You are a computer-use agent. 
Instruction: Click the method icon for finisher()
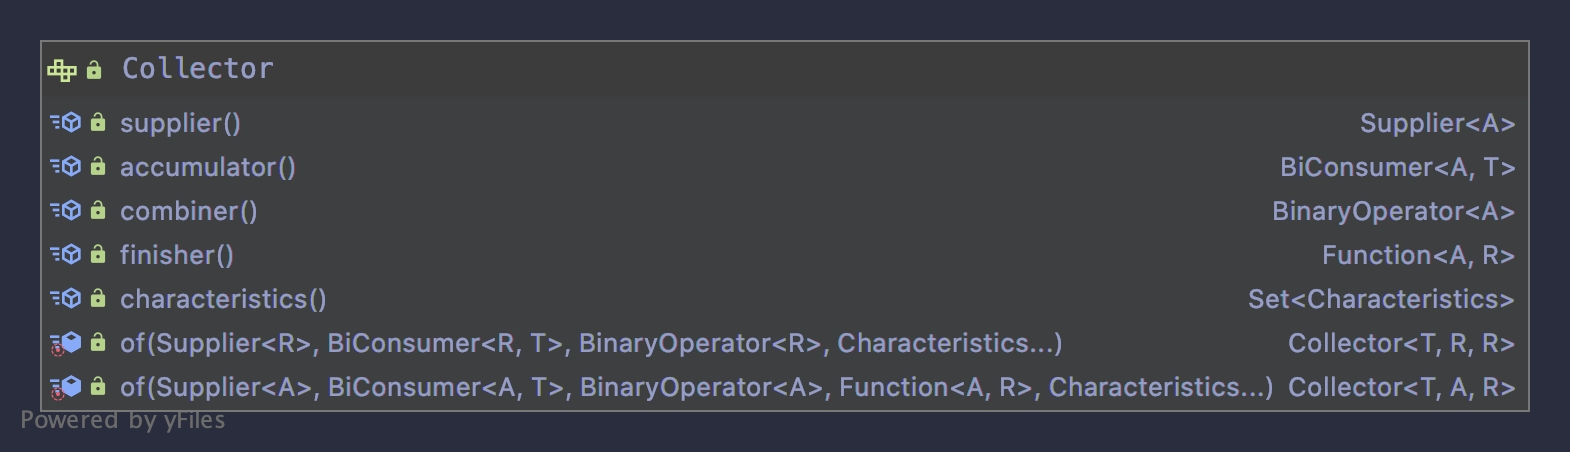click(x=67, y=255)
